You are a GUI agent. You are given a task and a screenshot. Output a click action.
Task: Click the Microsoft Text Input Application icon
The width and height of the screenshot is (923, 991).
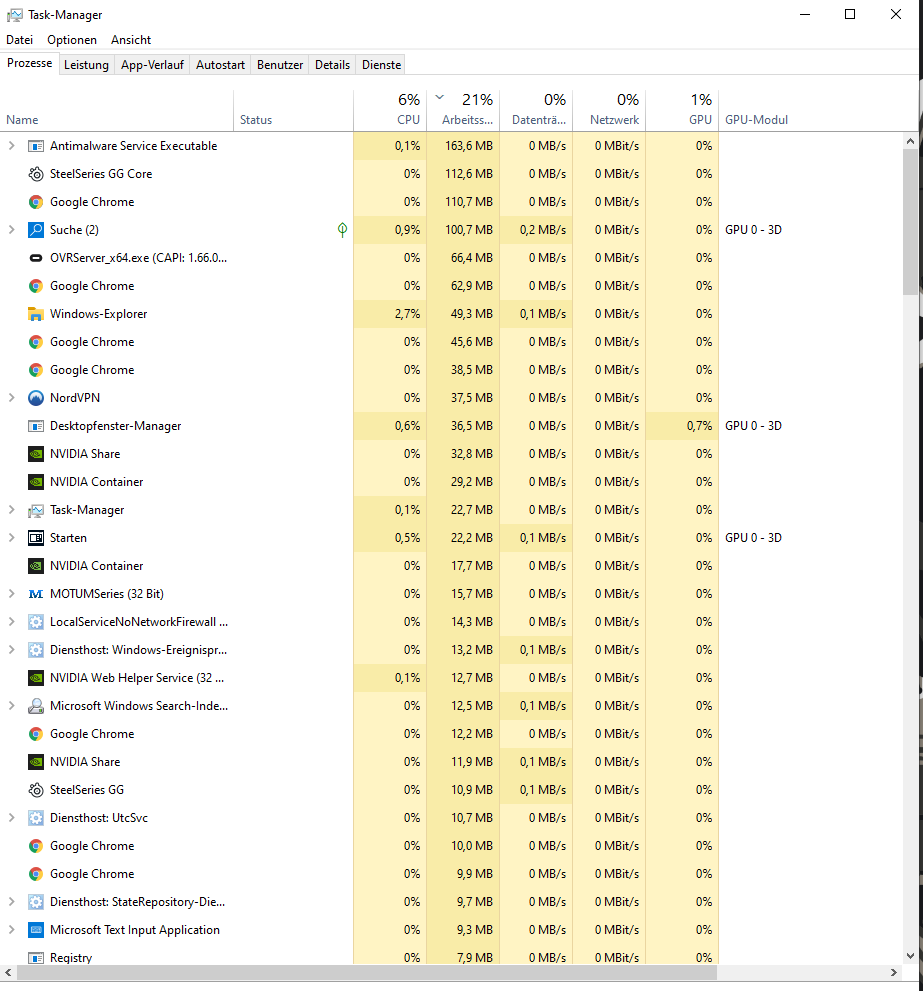tap(36, 930)
